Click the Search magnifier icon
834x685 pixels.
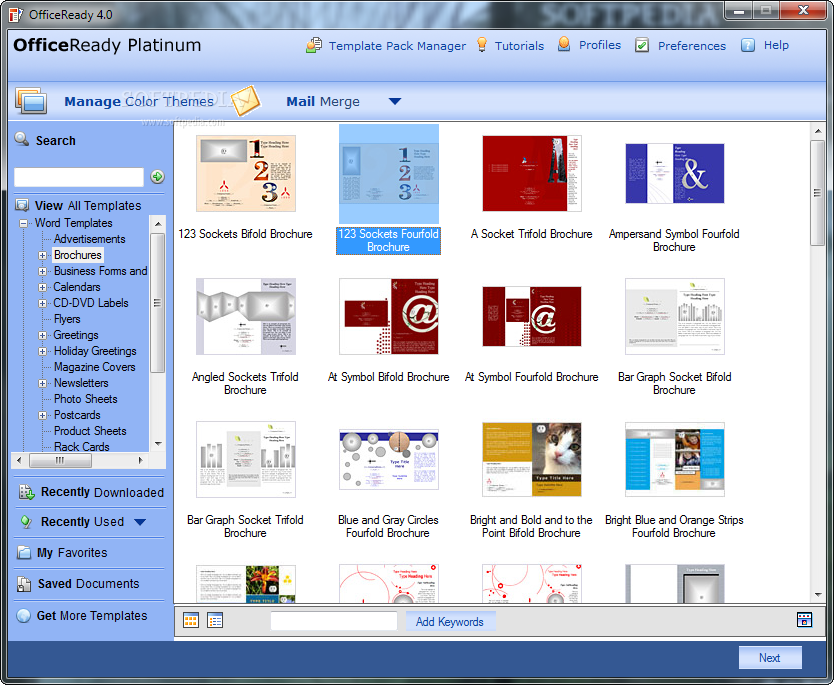(x=22, y=139)
